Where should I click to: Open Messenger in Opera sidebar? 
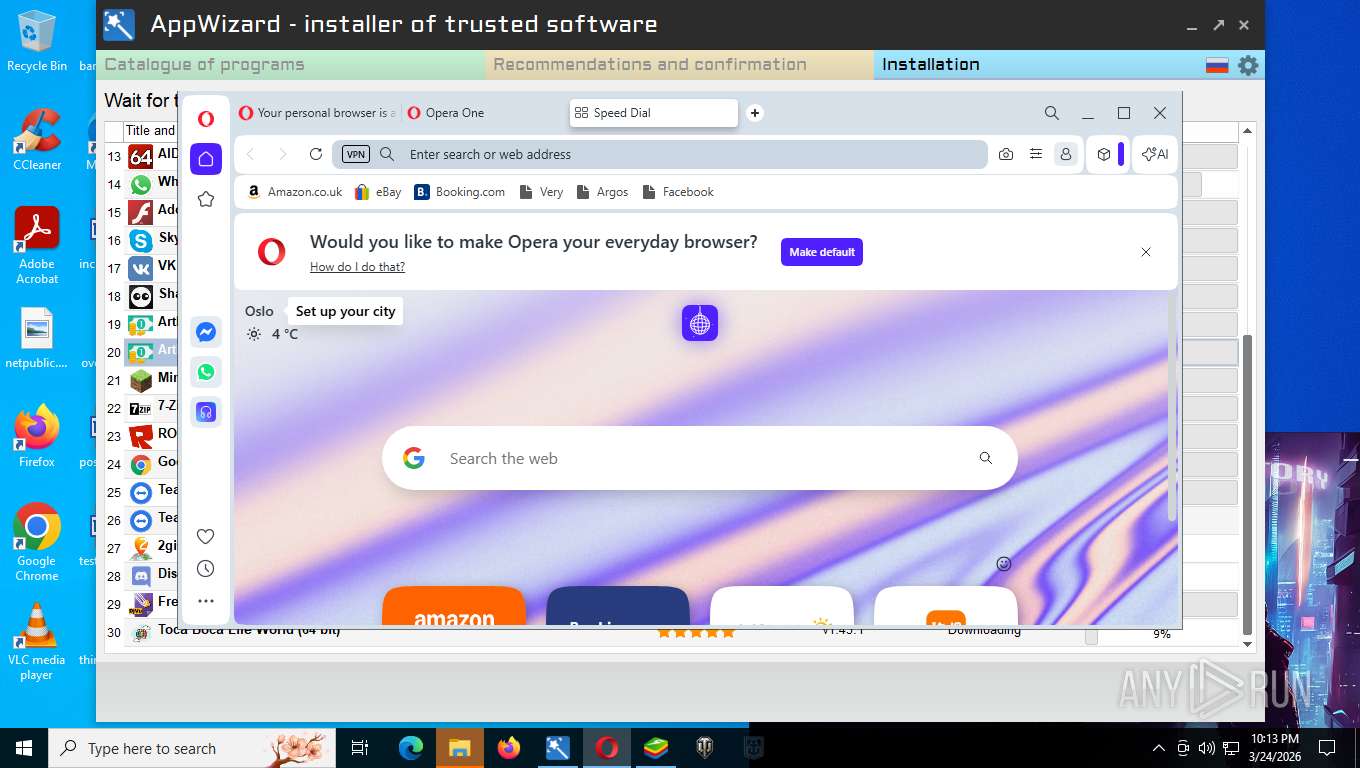pyautogui.click(x=206, y=332)
